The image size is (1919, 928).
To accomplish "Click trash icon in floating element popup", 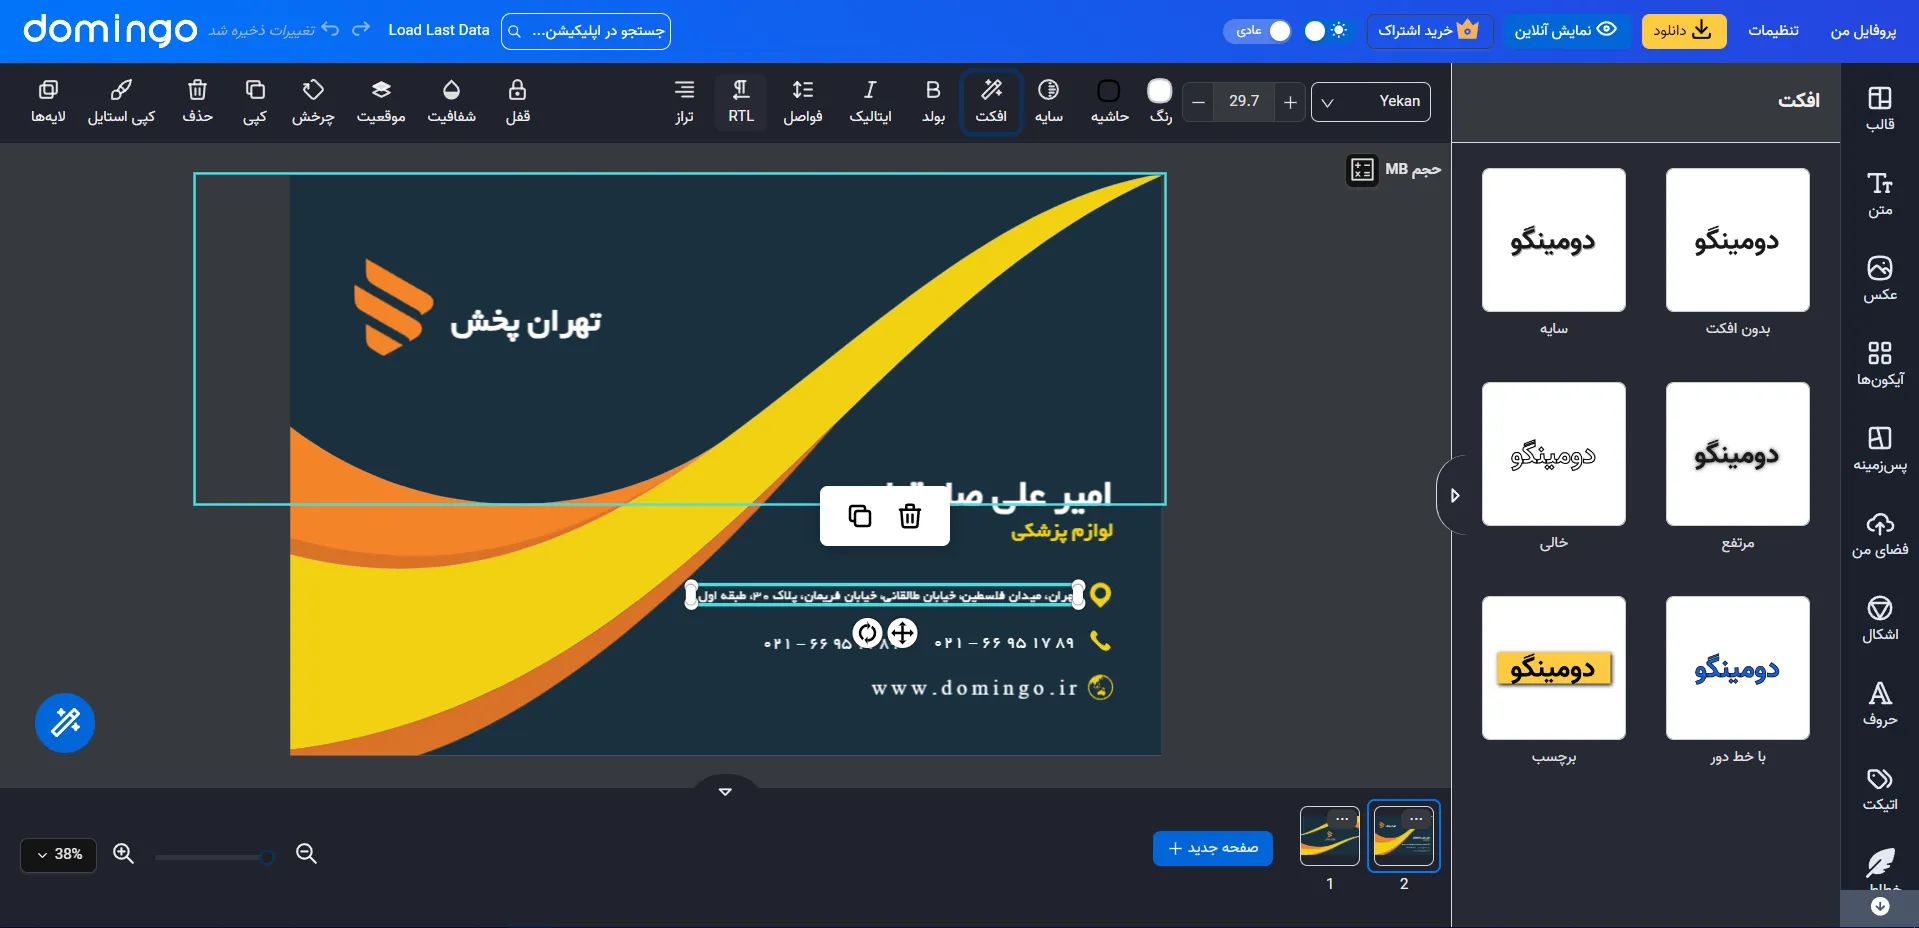I will click(x=909, y=516).
